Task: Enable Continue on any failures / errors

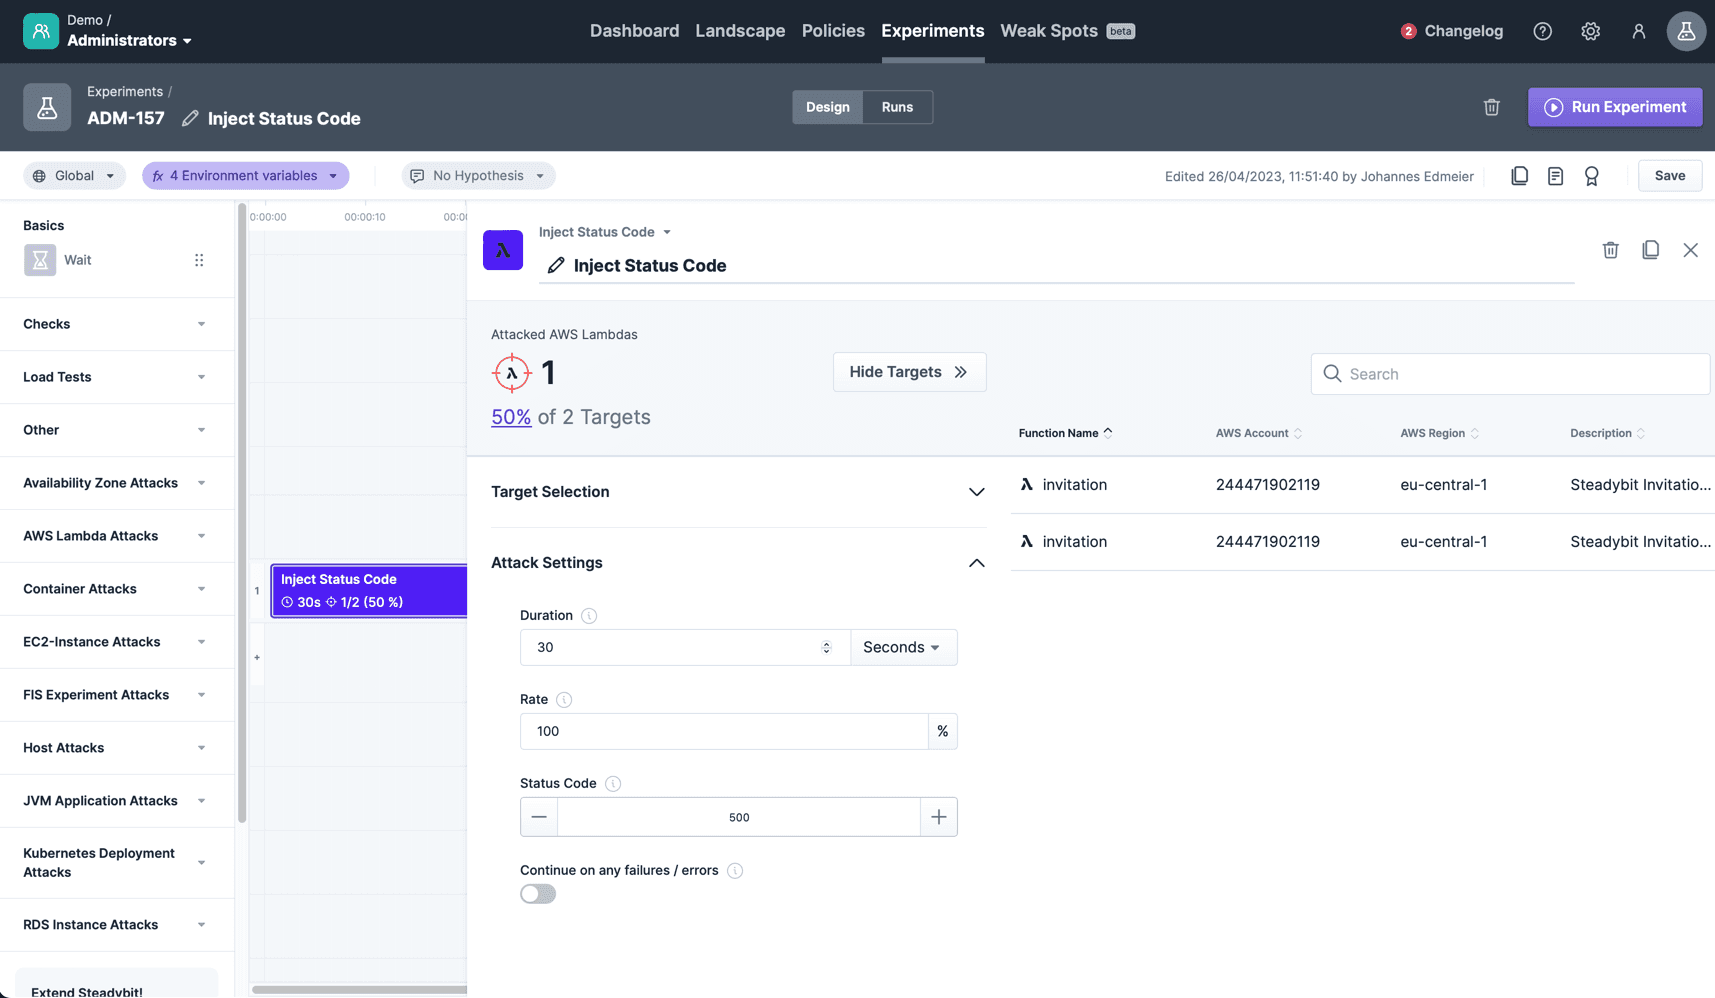Action: pos(537,893)
